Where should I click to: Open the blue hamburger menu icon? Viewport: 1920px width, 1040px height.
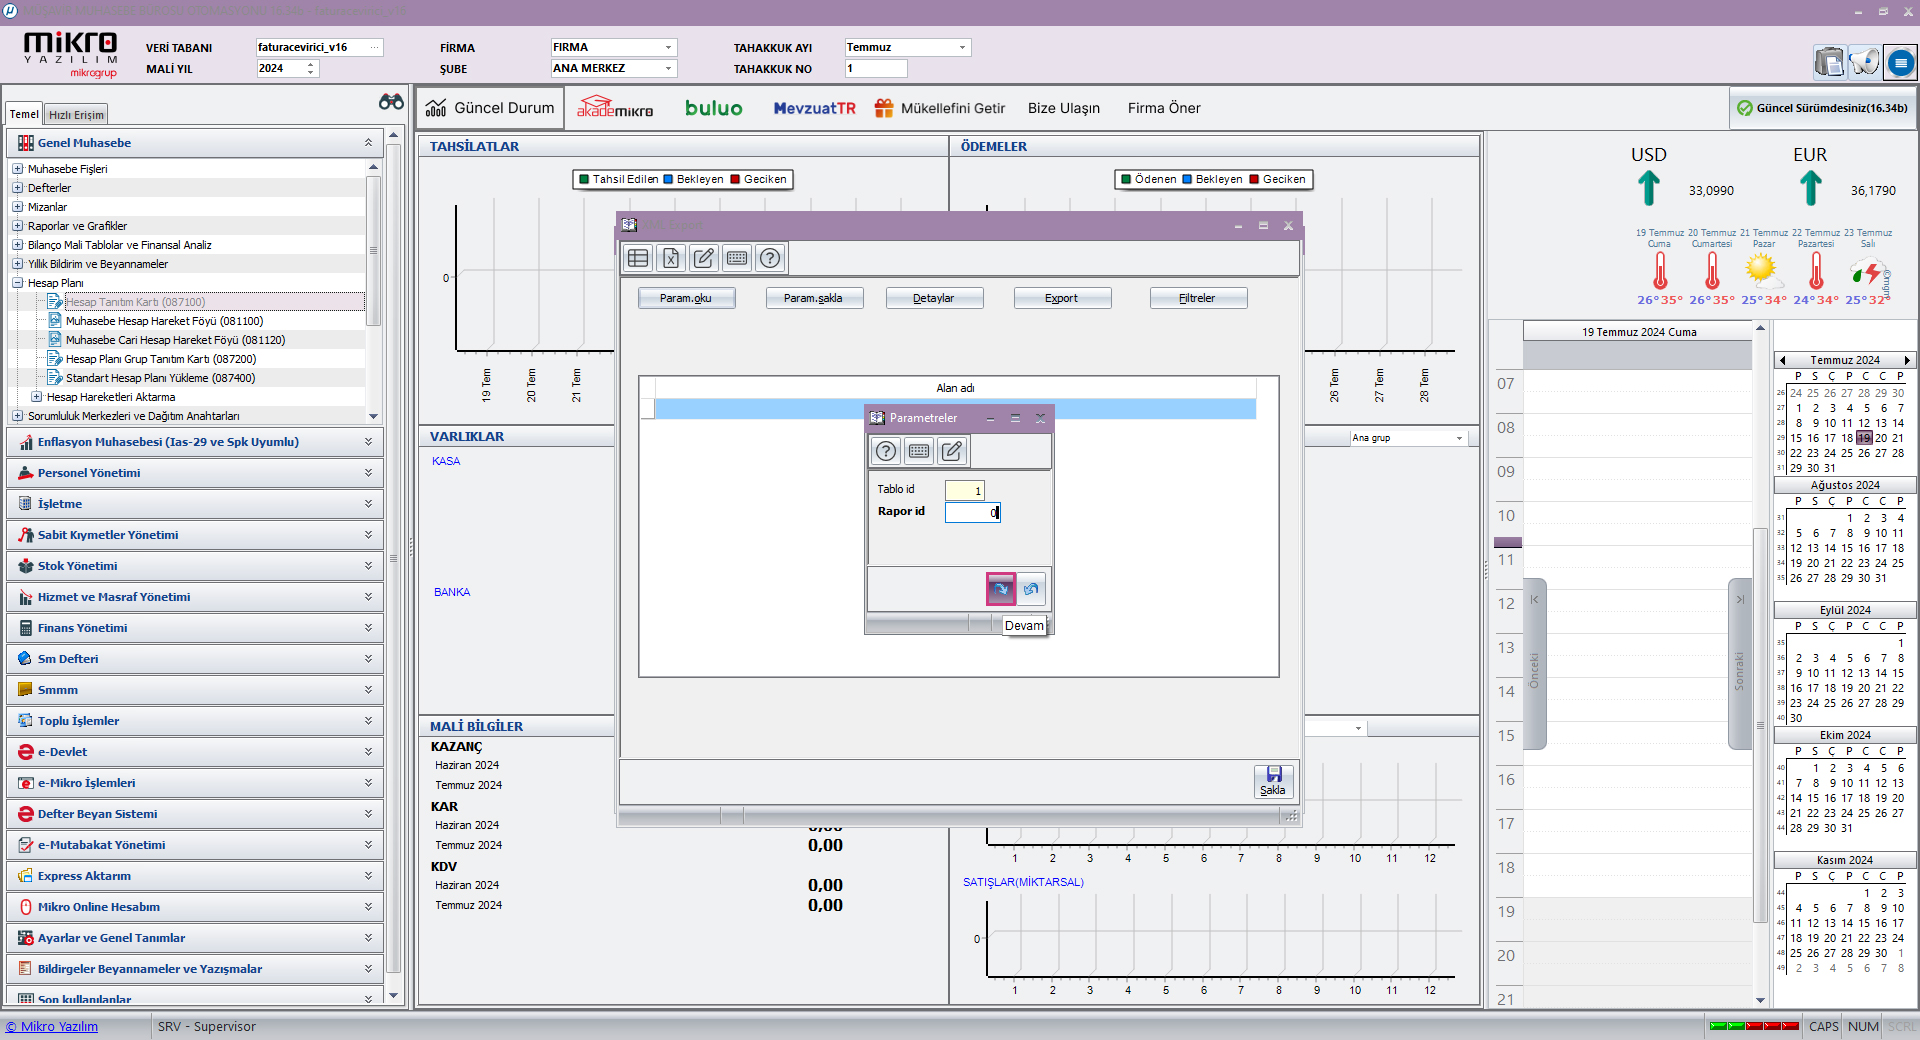[1900, 63]
